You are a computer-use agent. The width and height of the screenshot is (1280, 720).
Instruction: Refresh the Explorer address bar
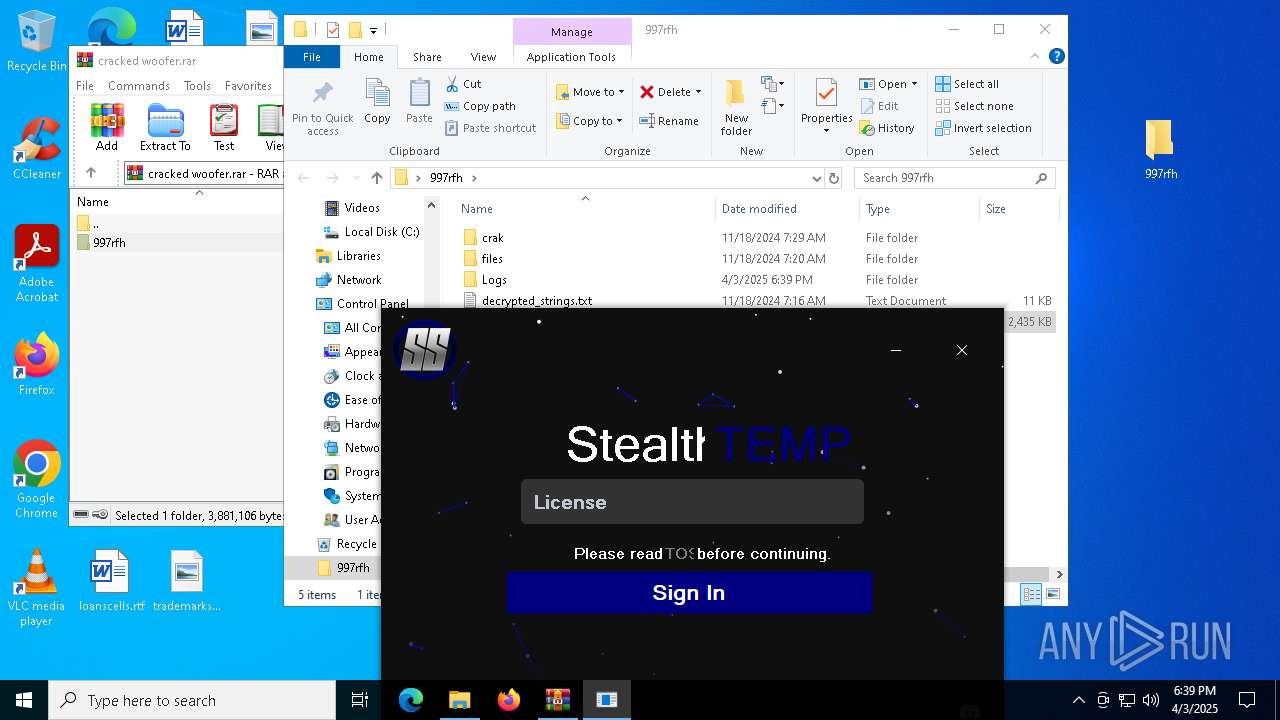(x=834, y=178)
